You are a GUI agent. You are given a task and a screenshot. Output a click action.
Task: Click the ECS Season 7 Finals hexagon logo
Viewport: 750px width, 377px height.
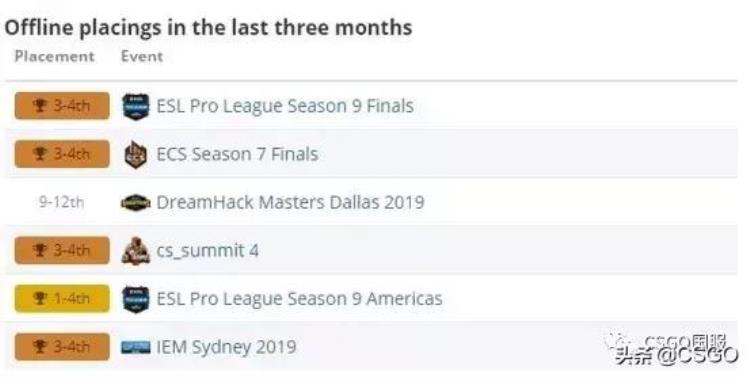135,155
